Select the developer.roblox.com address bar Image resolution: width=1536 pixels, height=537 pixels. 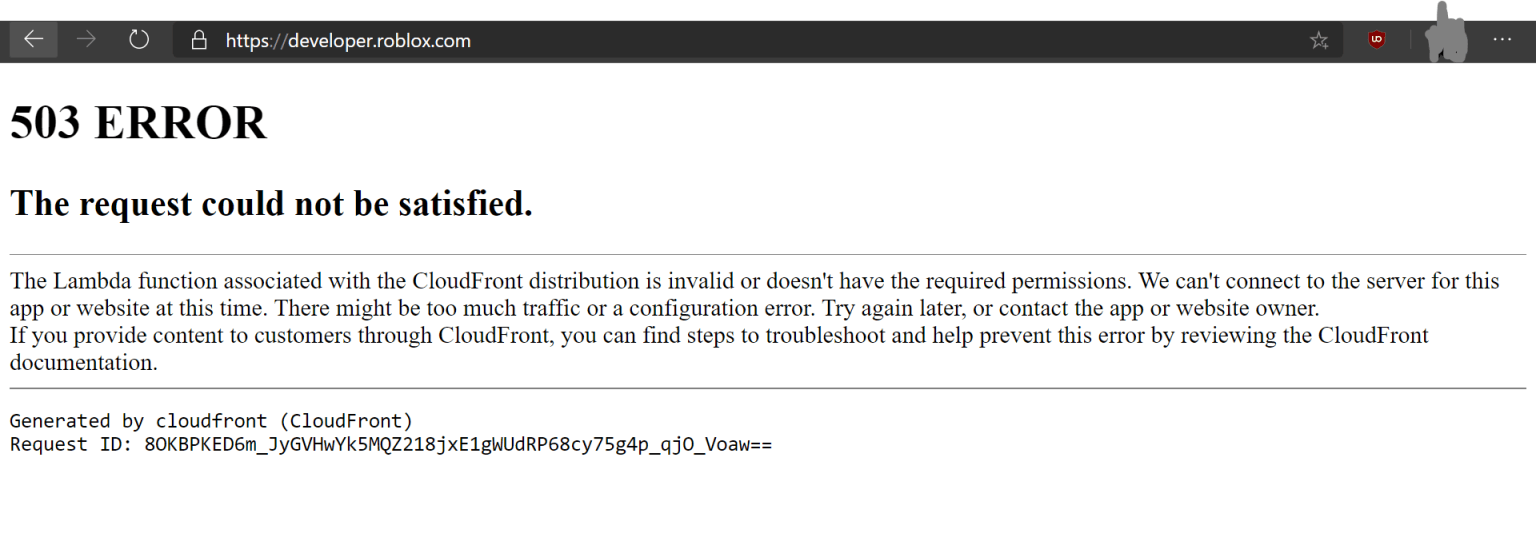pyautogui.click(x=740, y=40)
